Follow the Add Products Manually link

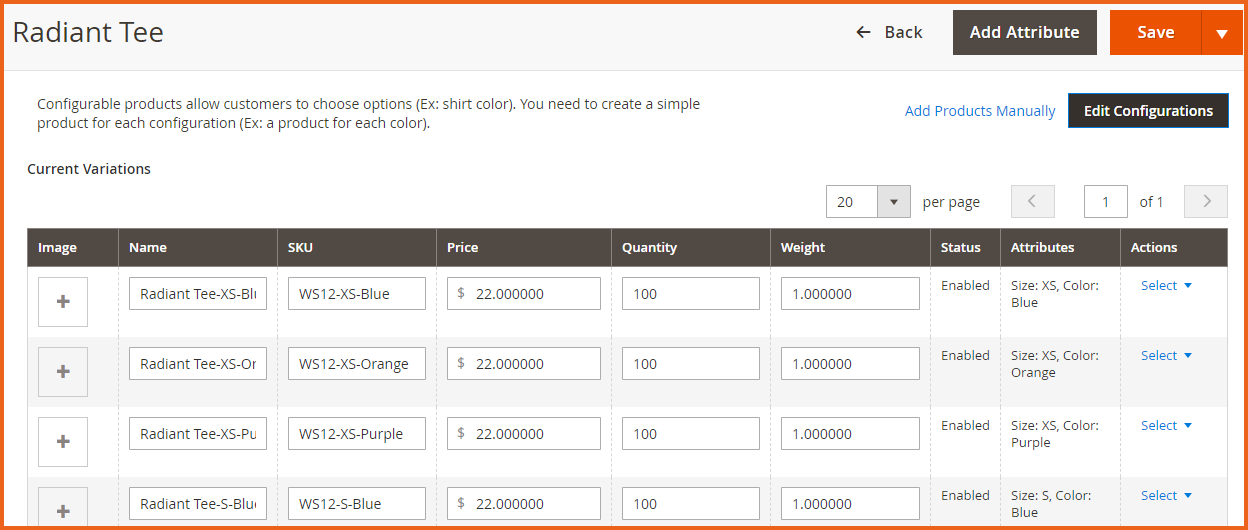(979, 111)
